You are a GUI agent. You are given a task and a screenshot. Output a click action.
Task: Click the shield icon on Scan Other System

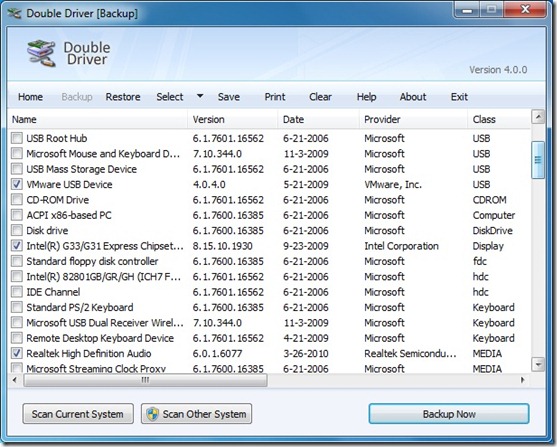(152, 414)
